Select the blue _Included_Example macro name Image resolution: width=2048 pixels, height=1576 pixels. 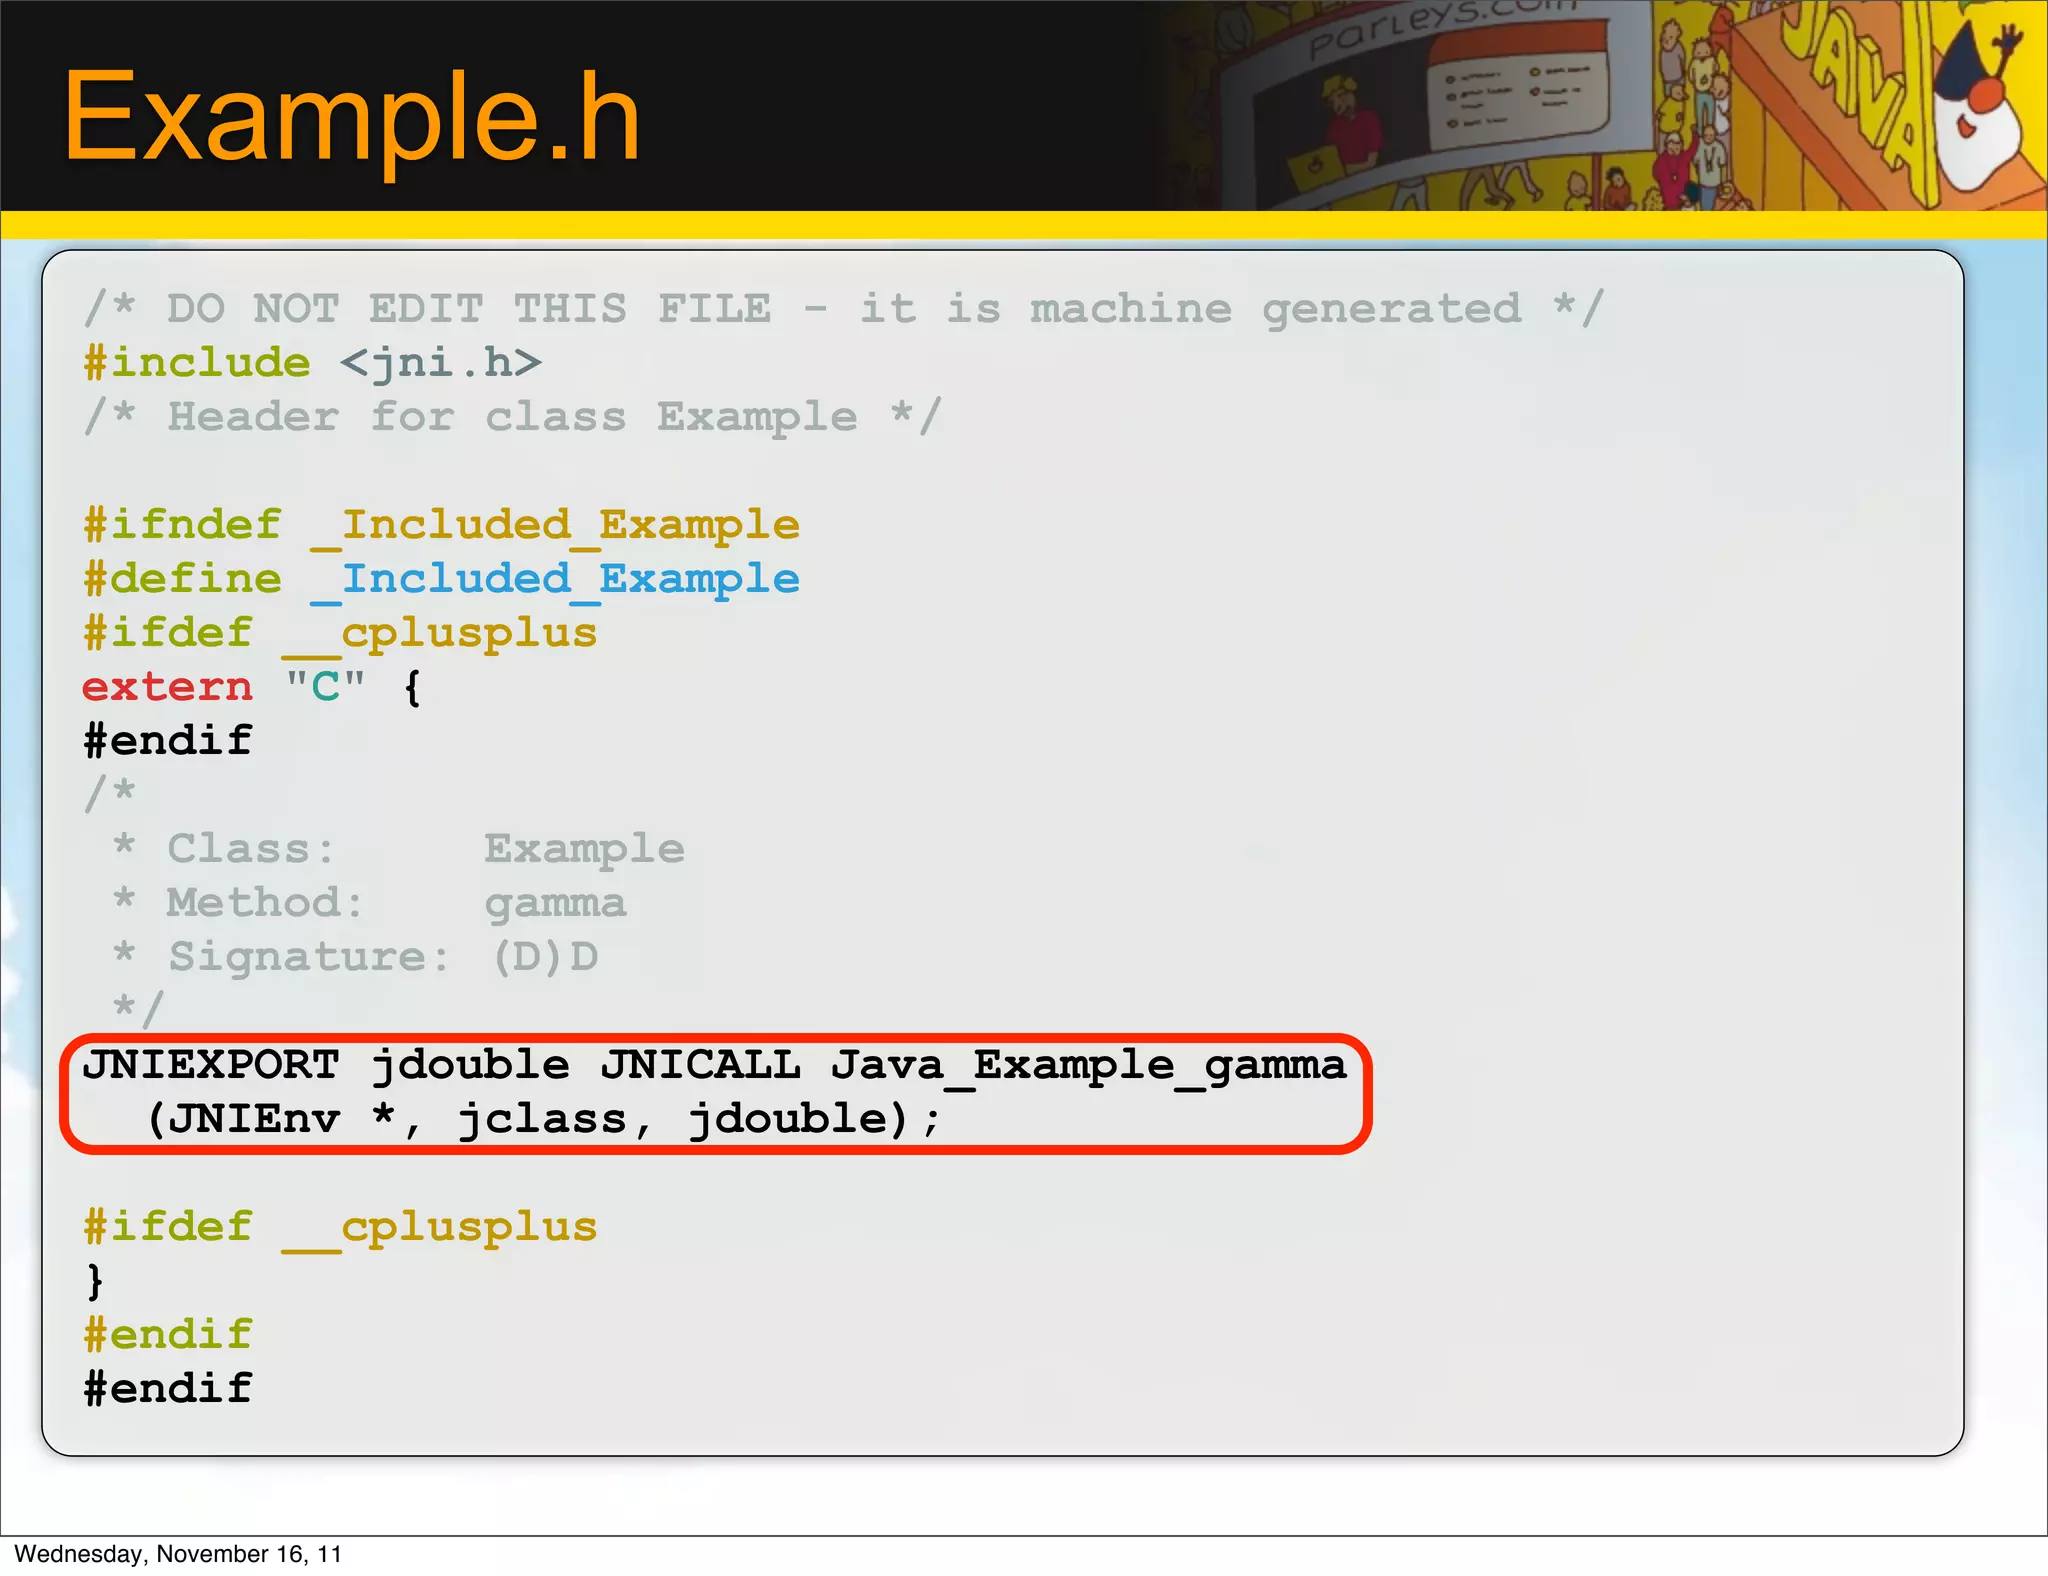(555, 581)
